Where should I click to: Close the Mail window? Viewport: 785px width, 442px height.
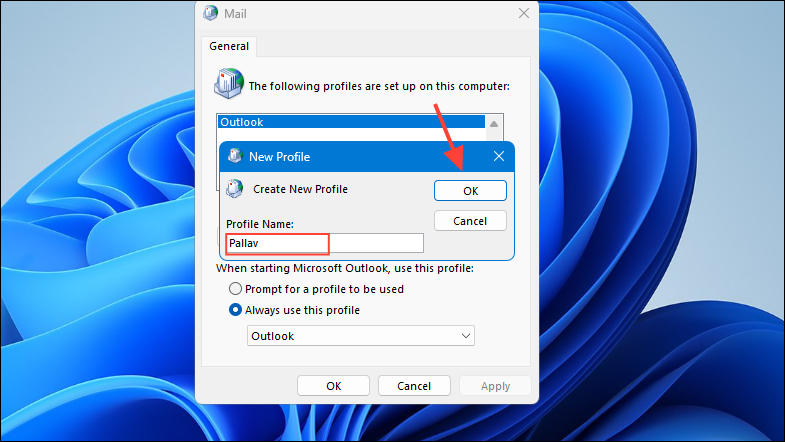coord(524,13)
